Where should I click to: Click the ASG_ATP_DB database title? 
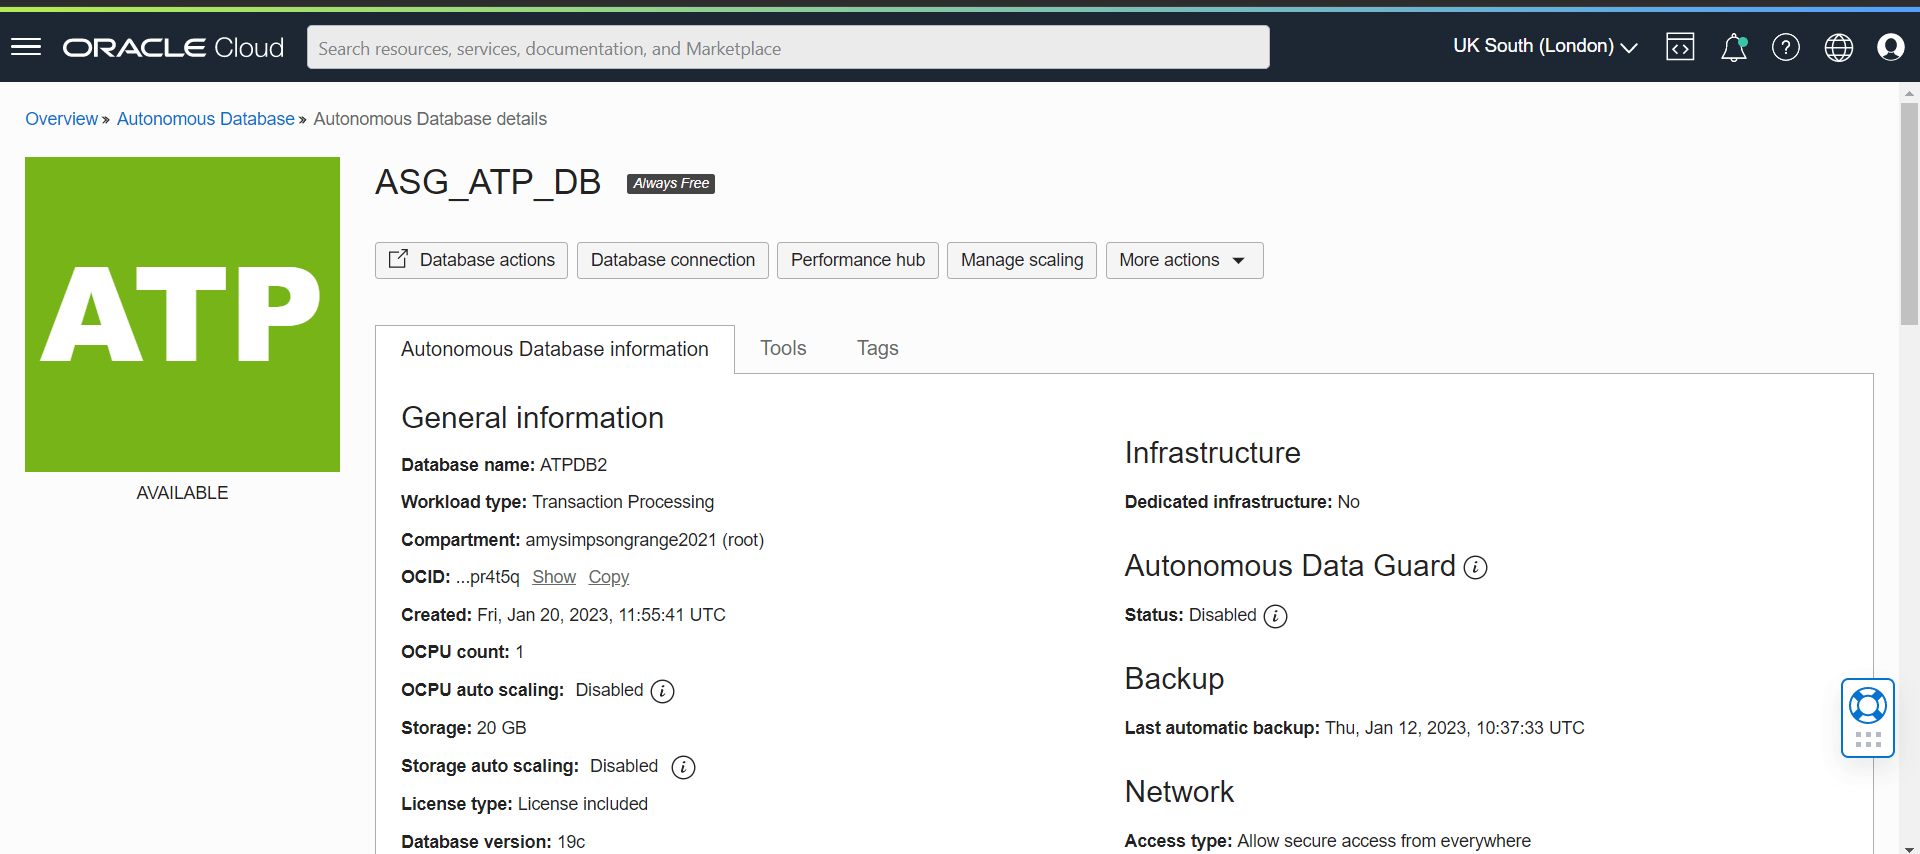pyautogui.click(x=488, y=182)
